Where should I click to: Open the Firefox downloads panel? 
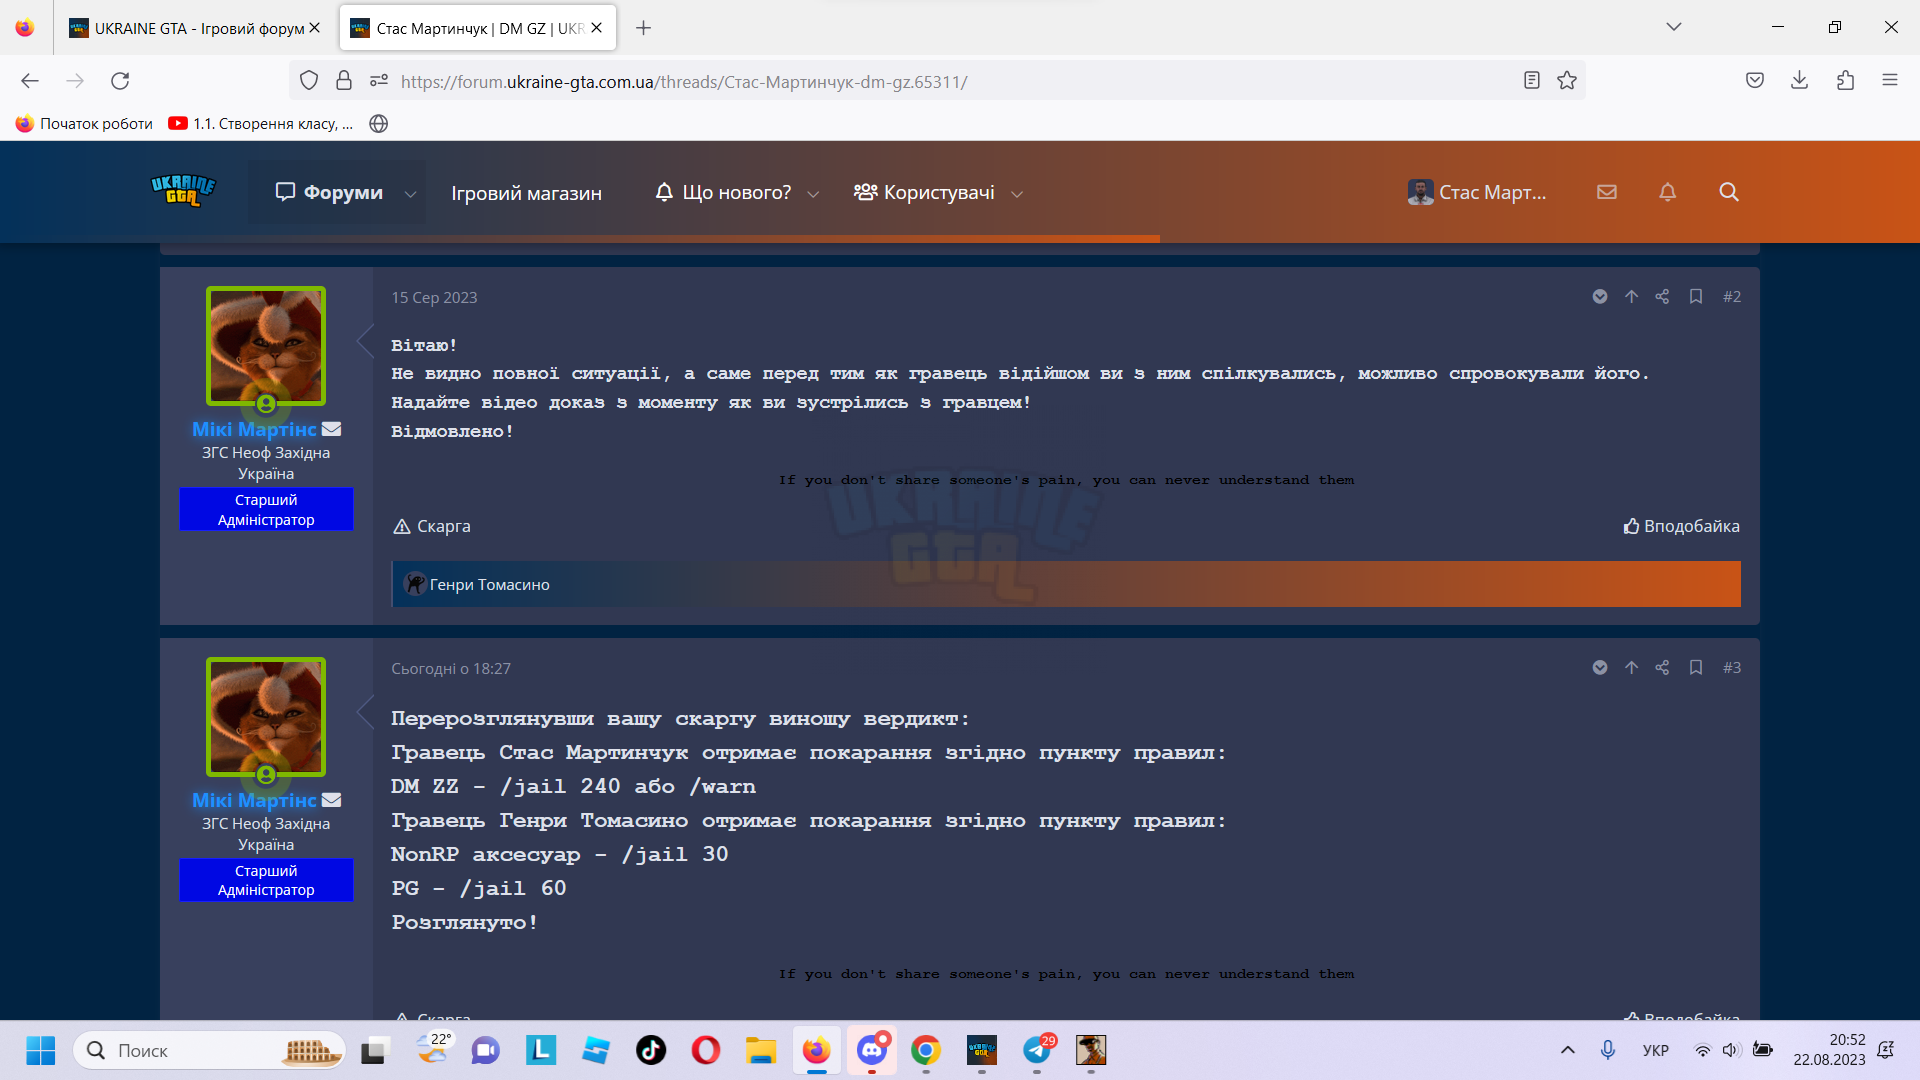tap(1800, 81)
